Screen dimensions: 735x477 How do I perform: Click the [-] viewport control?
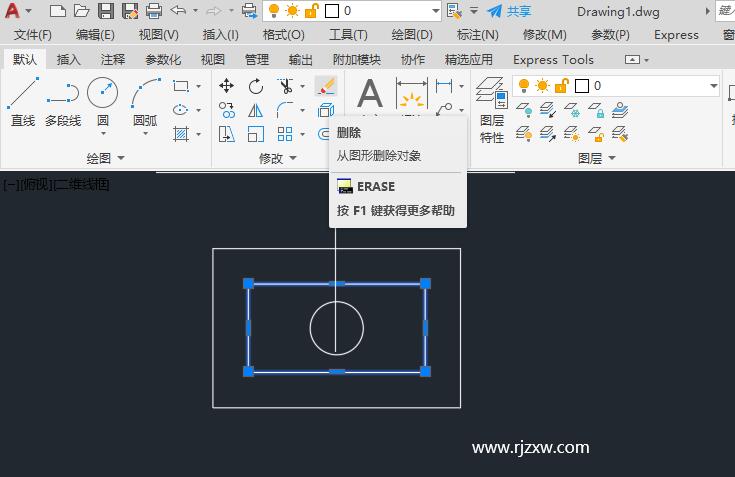pyautogui.click(x=11, y=185)
